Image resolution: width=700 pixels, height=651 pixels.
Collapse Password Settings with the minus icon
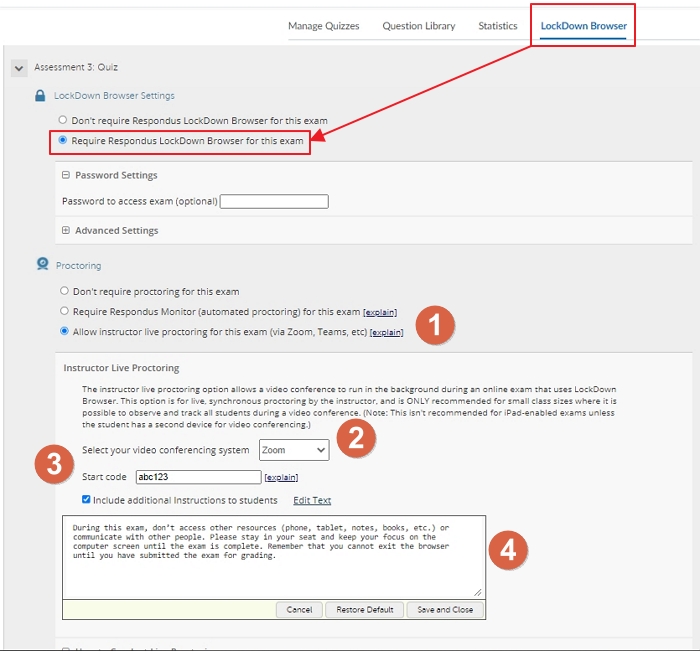[66, 175]
